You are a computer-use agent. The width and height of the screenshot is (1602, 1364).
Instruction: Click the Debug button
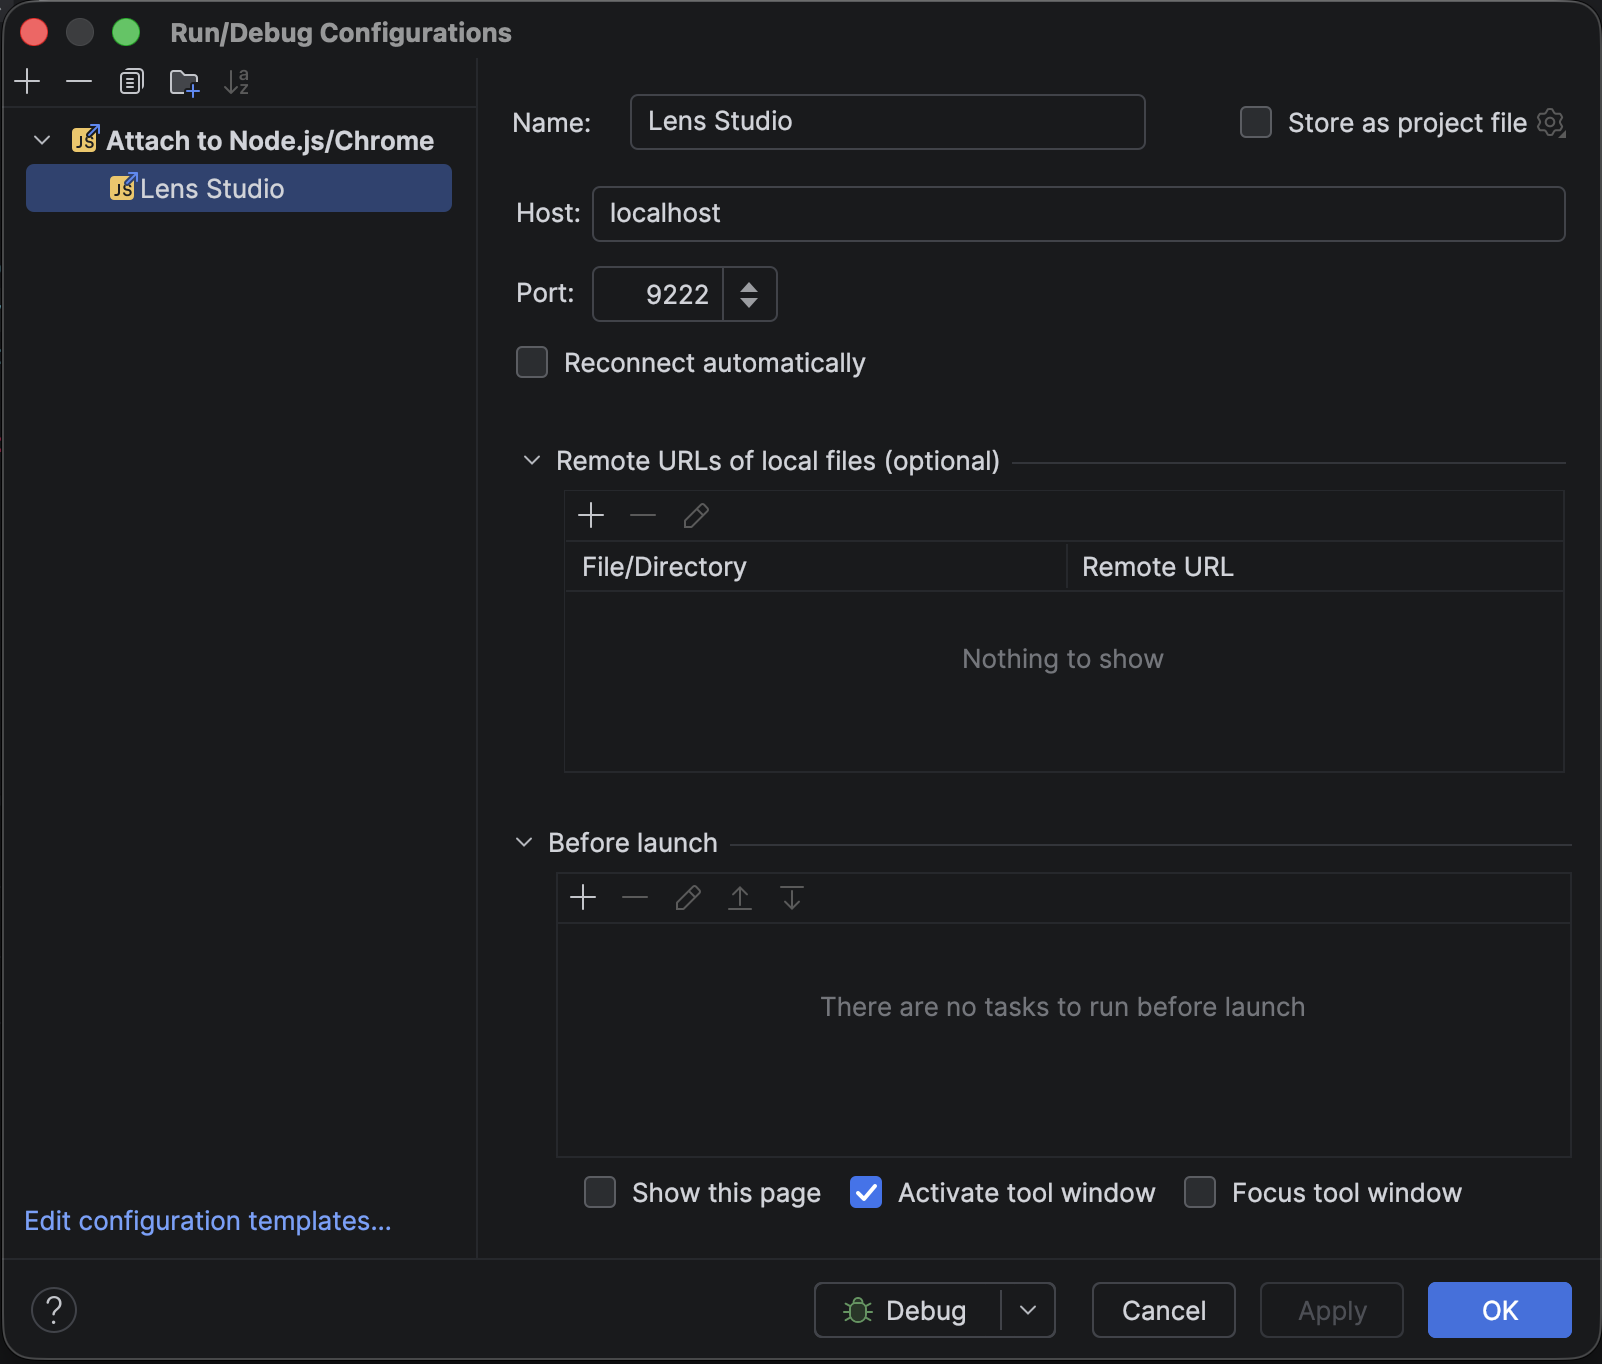(x=908, y=1310)
